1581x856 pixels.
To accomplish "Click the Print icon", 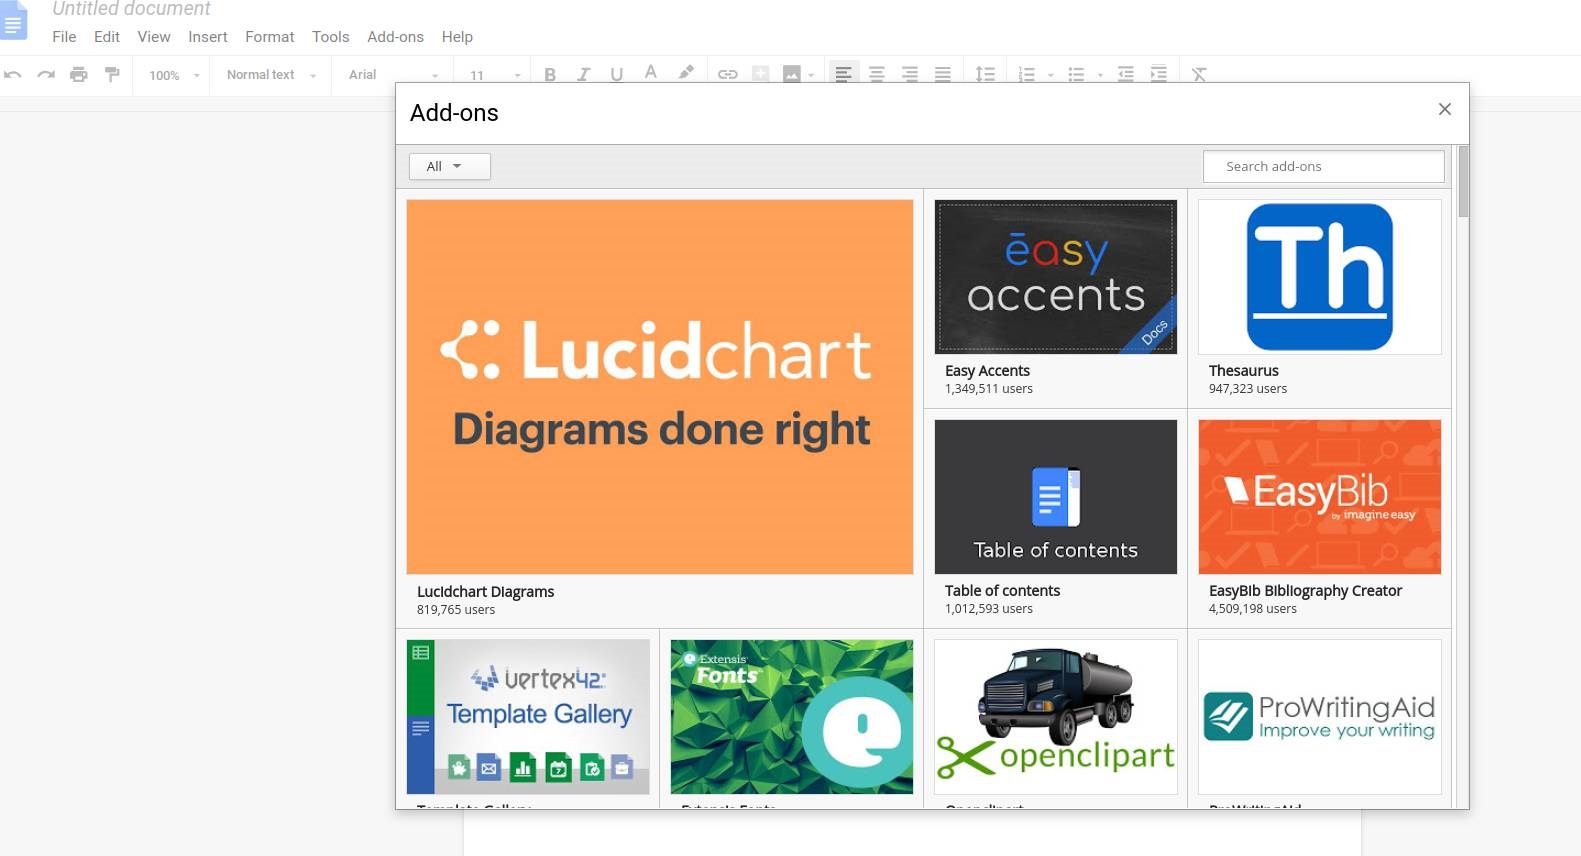I will (x=79, y=74).
